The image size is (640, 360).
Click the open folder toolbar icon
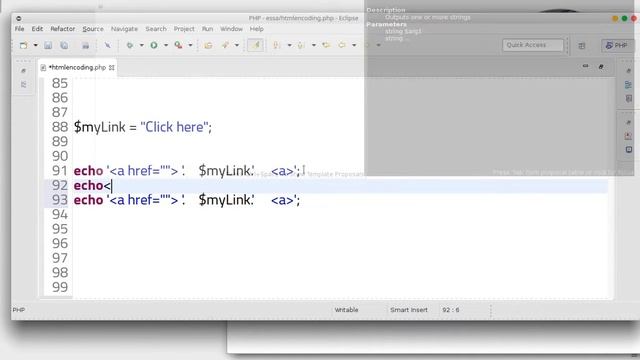click(209, 45)
